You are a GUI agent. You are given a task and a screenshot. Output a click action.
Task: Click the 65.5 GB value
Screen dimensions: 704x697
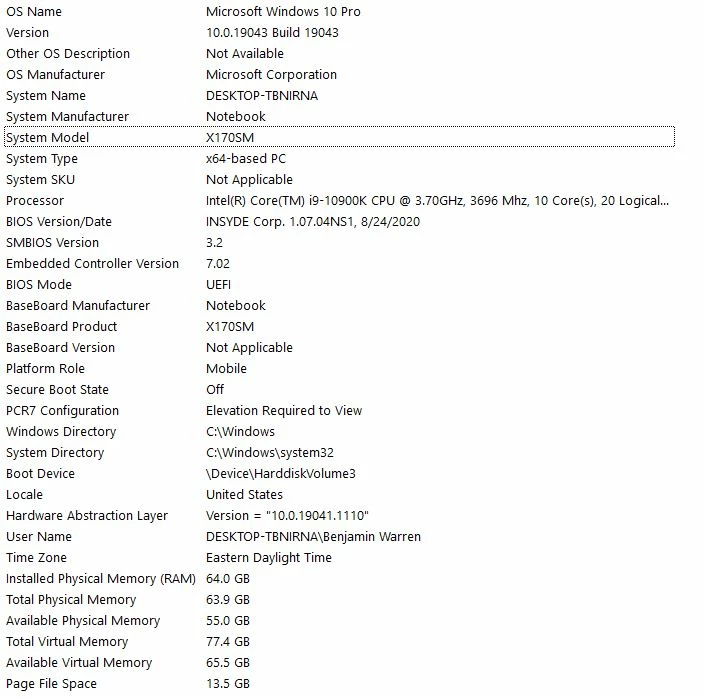click(228, 663)
